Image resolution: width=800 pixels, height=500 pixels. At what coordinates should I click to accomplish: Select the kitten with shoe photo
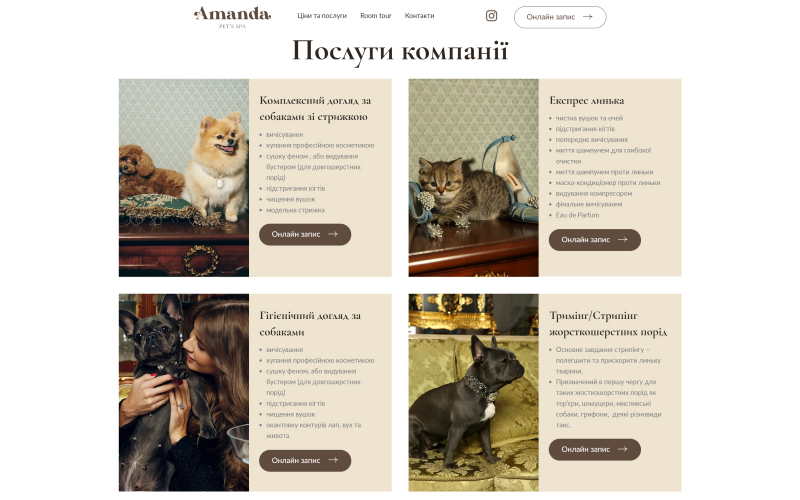click(x=473, y=178)
